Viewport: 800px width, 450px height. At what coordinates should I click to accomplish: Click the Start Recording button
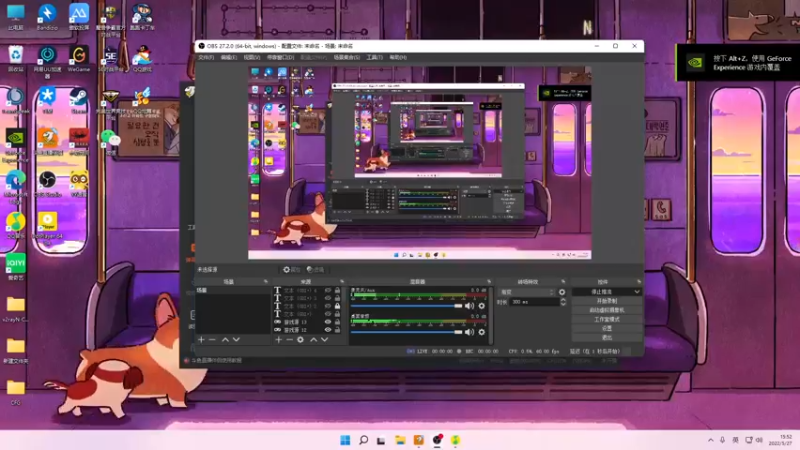pyautogui.click(x=607, y=301)
